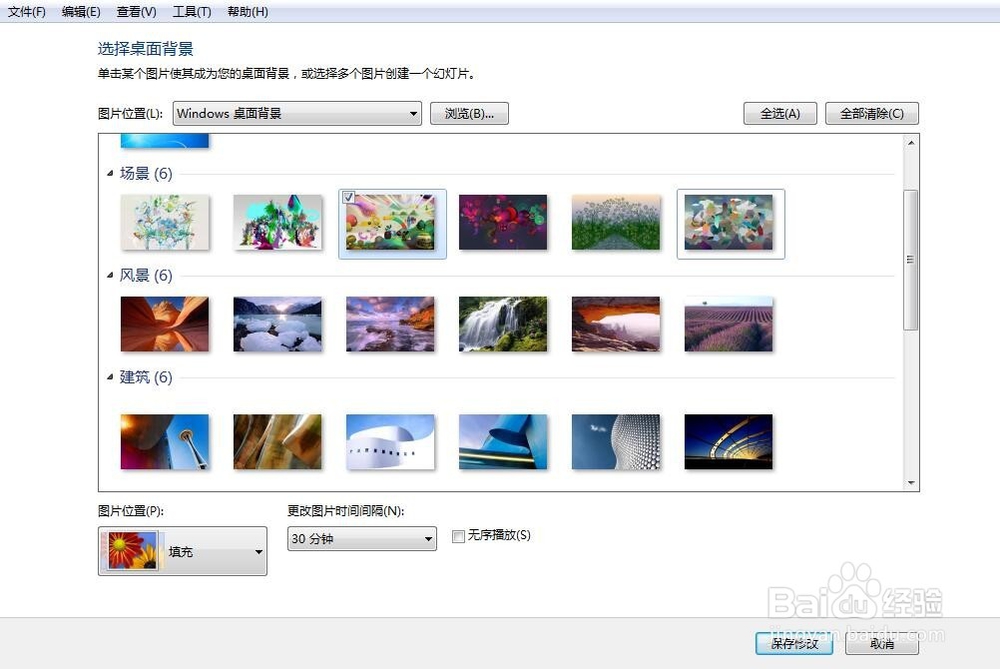Open the Windows 桌面背景 location dropdown
Viewport: 1000px width, 669px height.
tap(297, 114)
